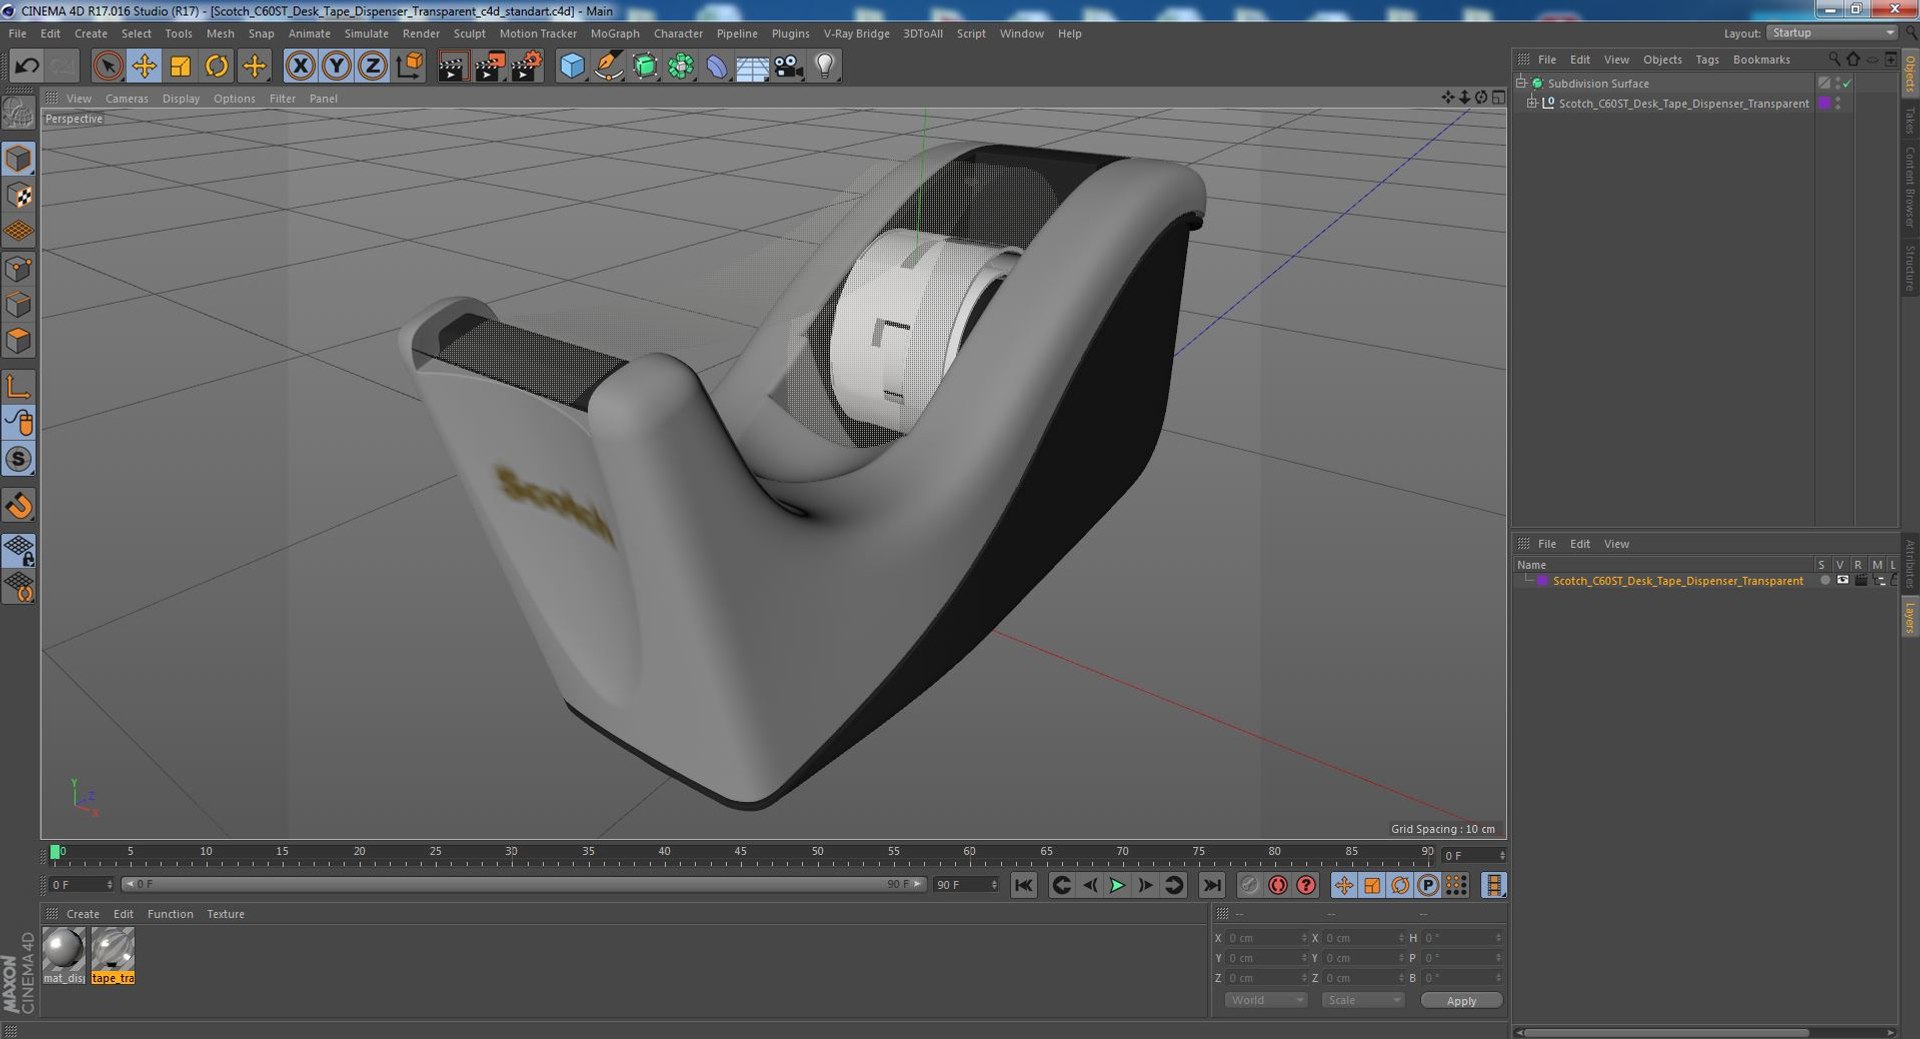Switch to Model mode
The image size is (1920, 1039).
[19, 159]
